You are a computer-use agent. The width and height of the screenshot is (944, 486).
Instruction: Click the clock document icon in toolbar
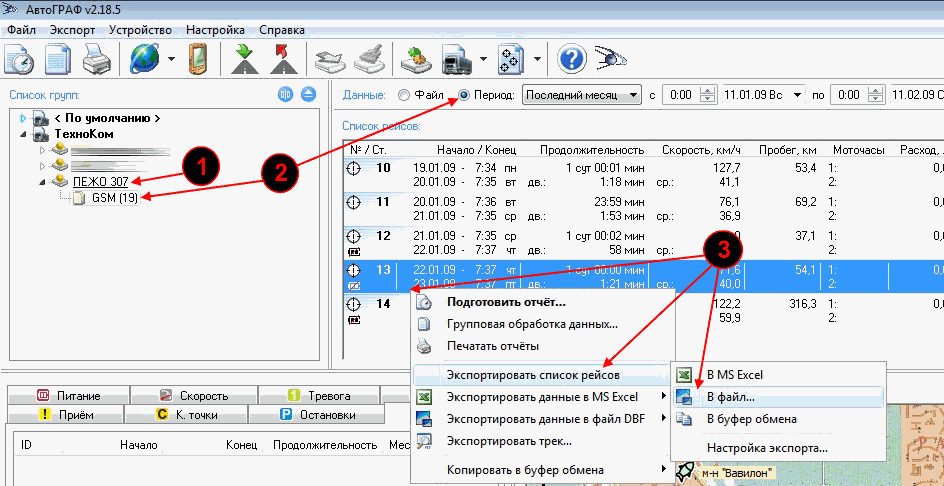(x=19, y=58)
